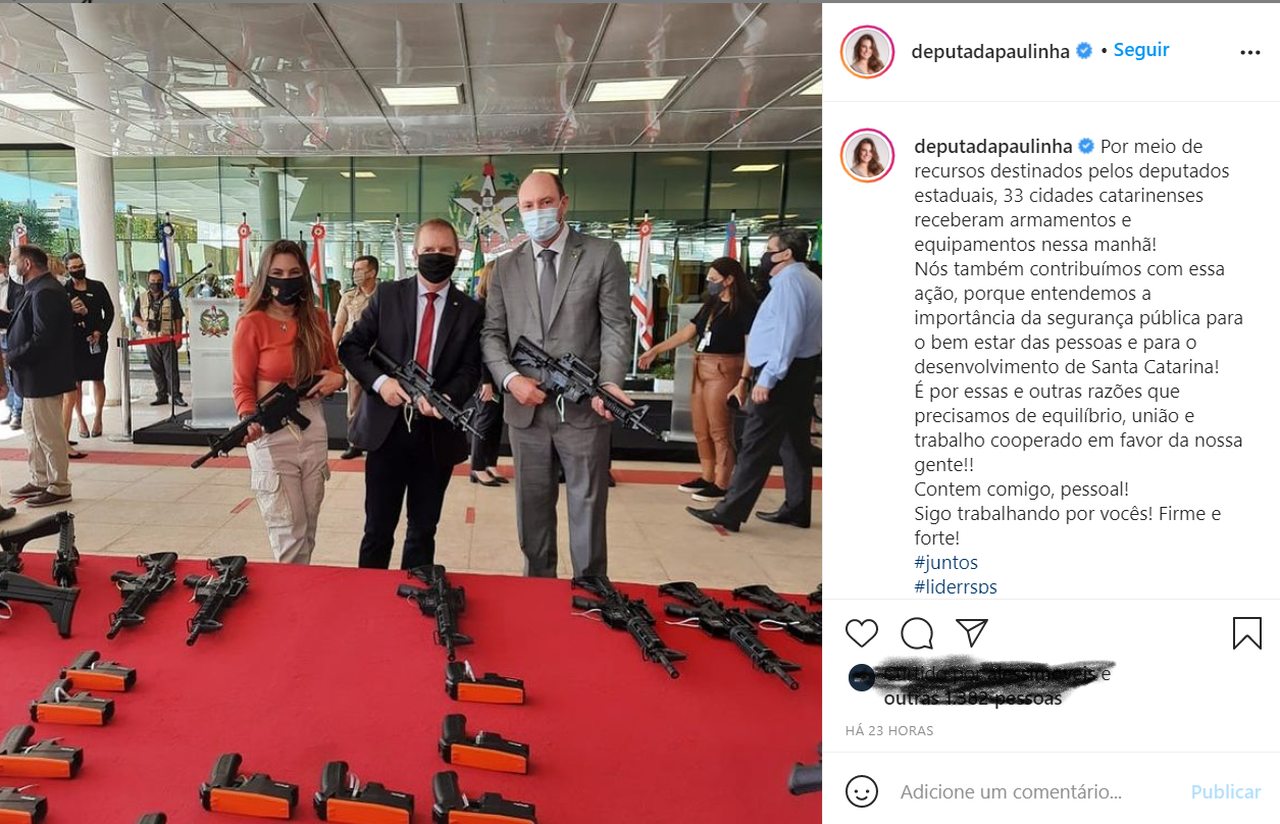Click the post photo of people holding rifles
The image size is (1280, 824).
[411, 412]
